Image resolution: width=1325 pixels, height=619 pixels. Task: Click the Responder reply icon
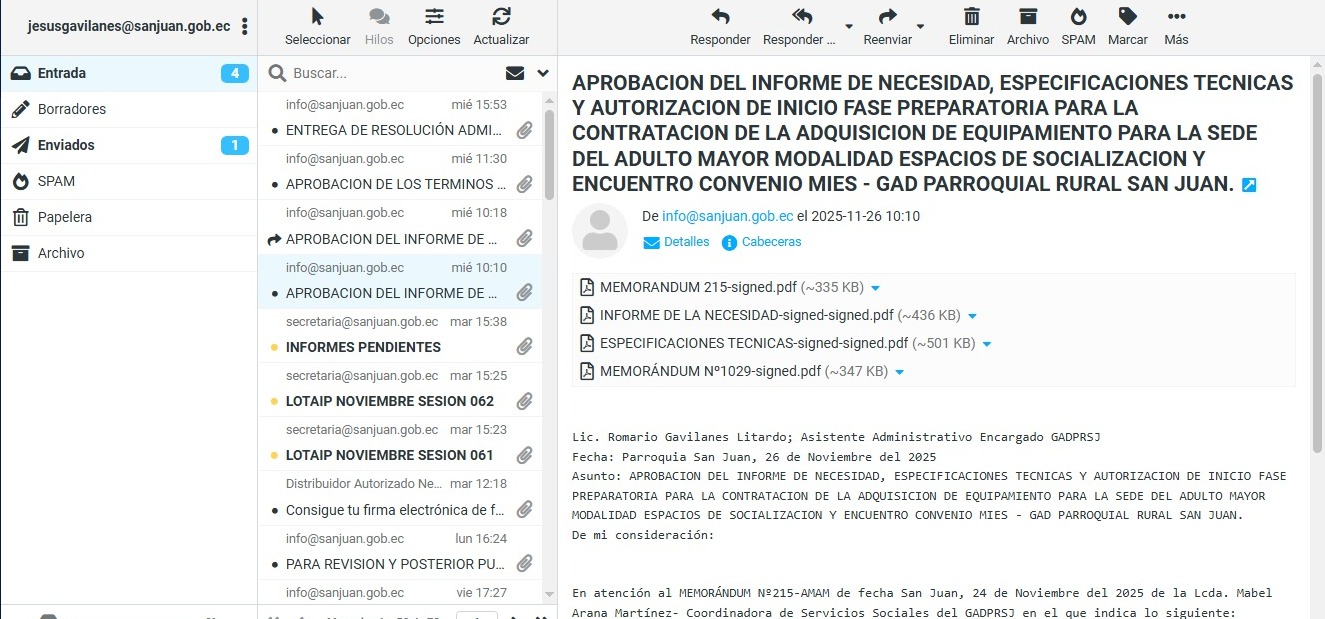pyautogui.click(x=719, y=17)
